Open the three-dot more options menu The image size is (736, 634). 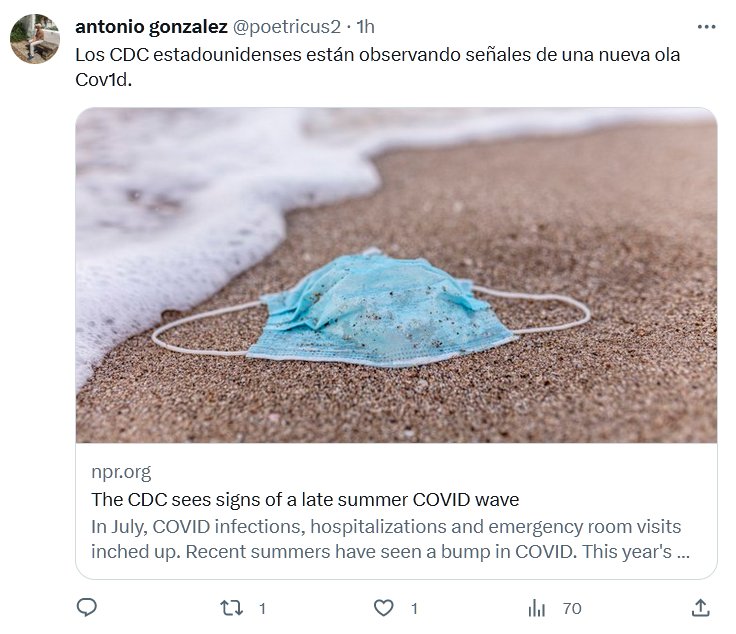point(706,27)
